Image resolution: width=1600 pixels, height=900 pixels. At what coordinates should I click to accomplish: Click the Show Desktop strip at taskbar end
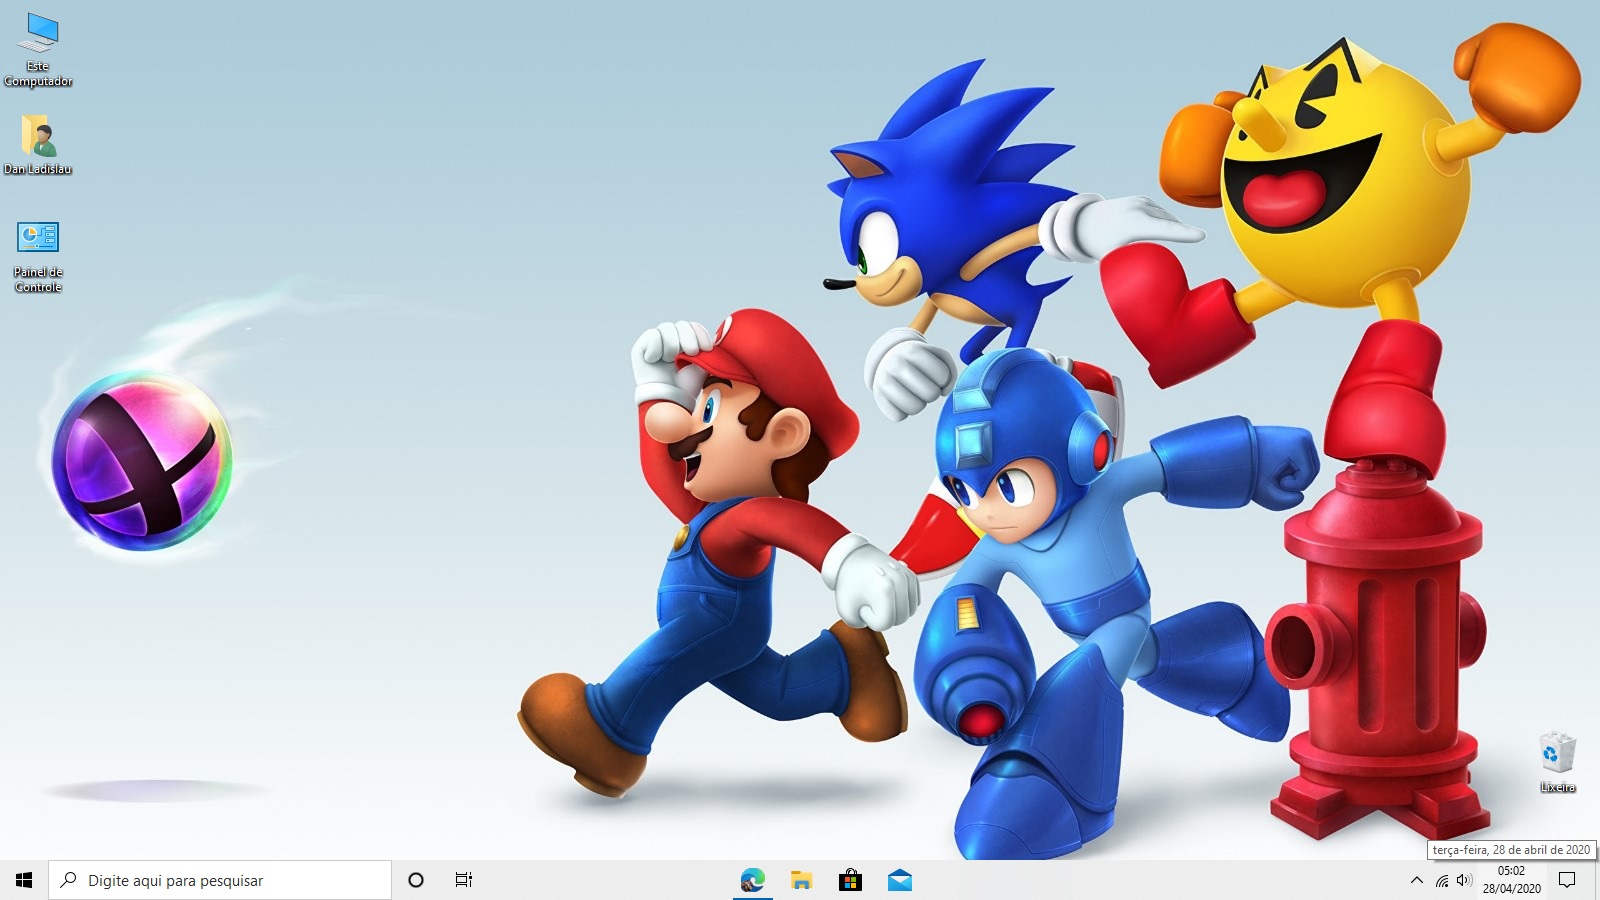[1597, 880]
